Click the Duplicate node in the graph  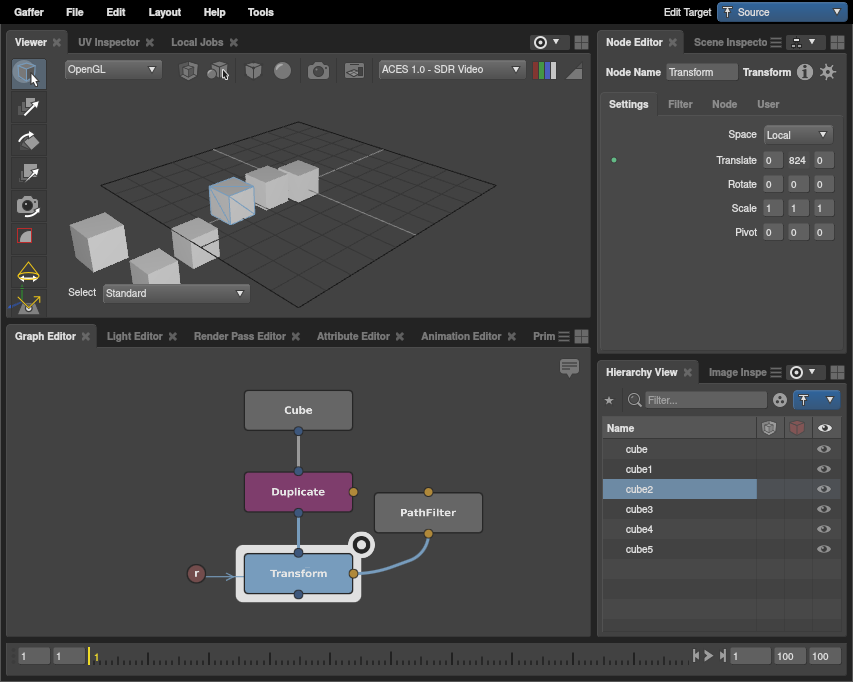click(x=298, y=492)
